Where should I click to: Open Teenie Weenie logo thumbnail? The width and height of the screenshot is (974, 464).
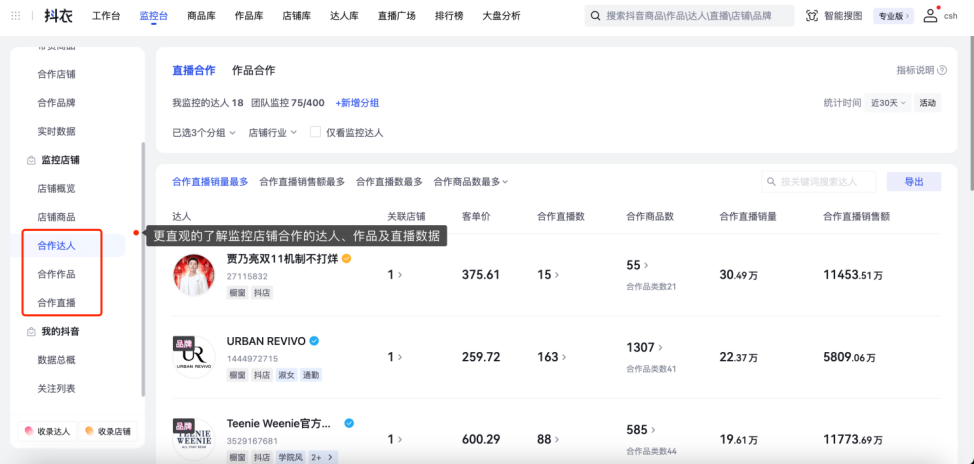click(194, 439)
